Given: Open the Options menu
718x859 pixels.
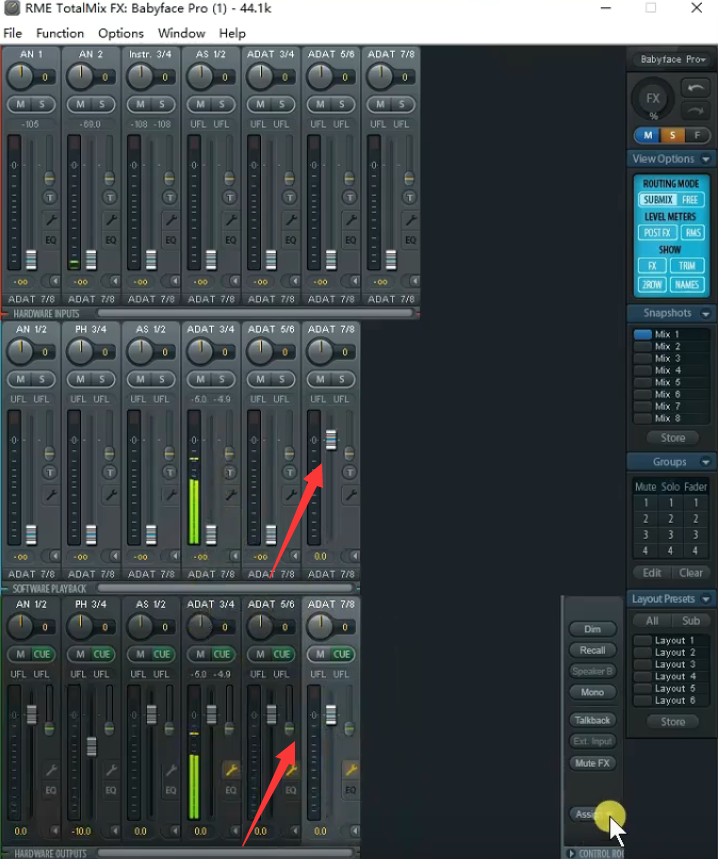Looking at the screenshot, I should tap(121, 33).
